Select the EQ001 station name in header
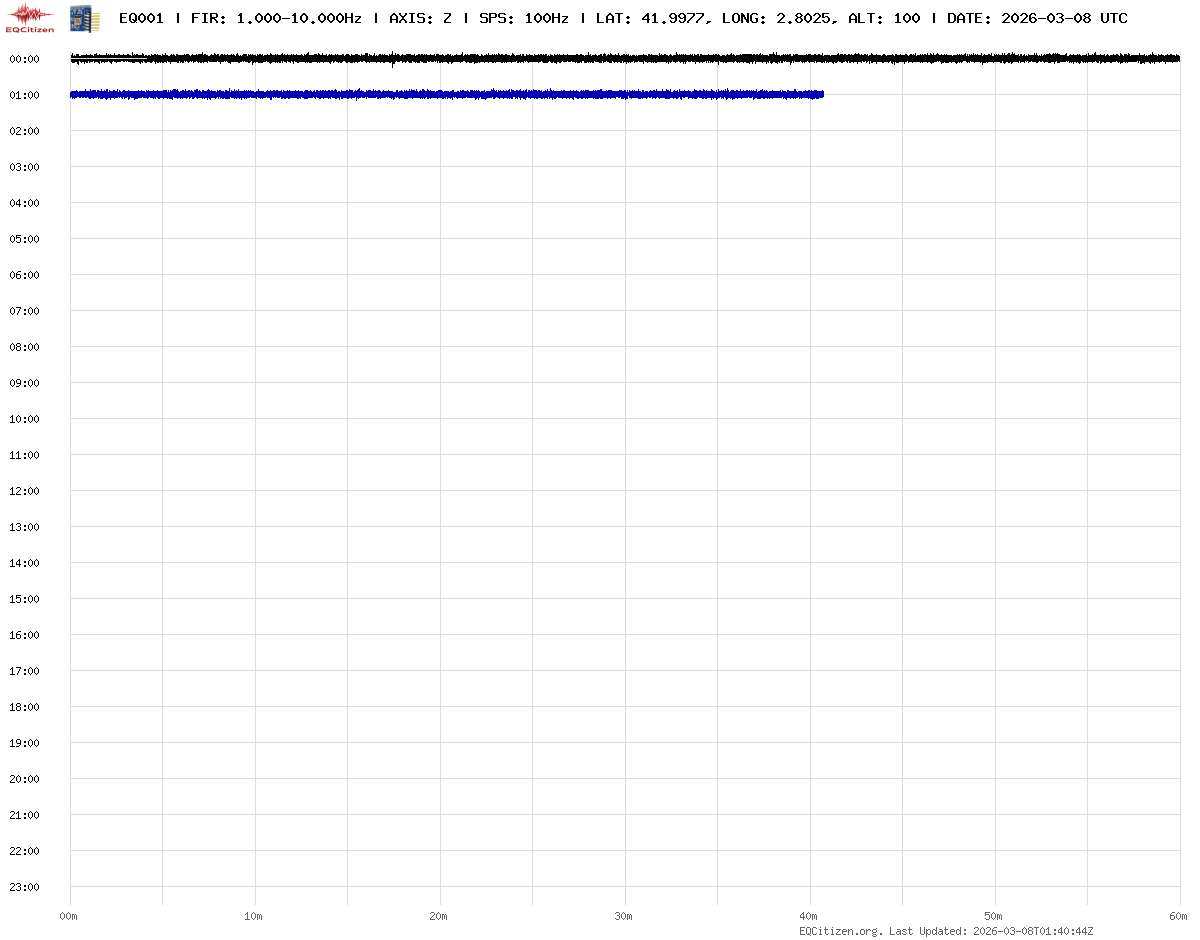This screenshot has height=940, width=1200. click(141, 18)
